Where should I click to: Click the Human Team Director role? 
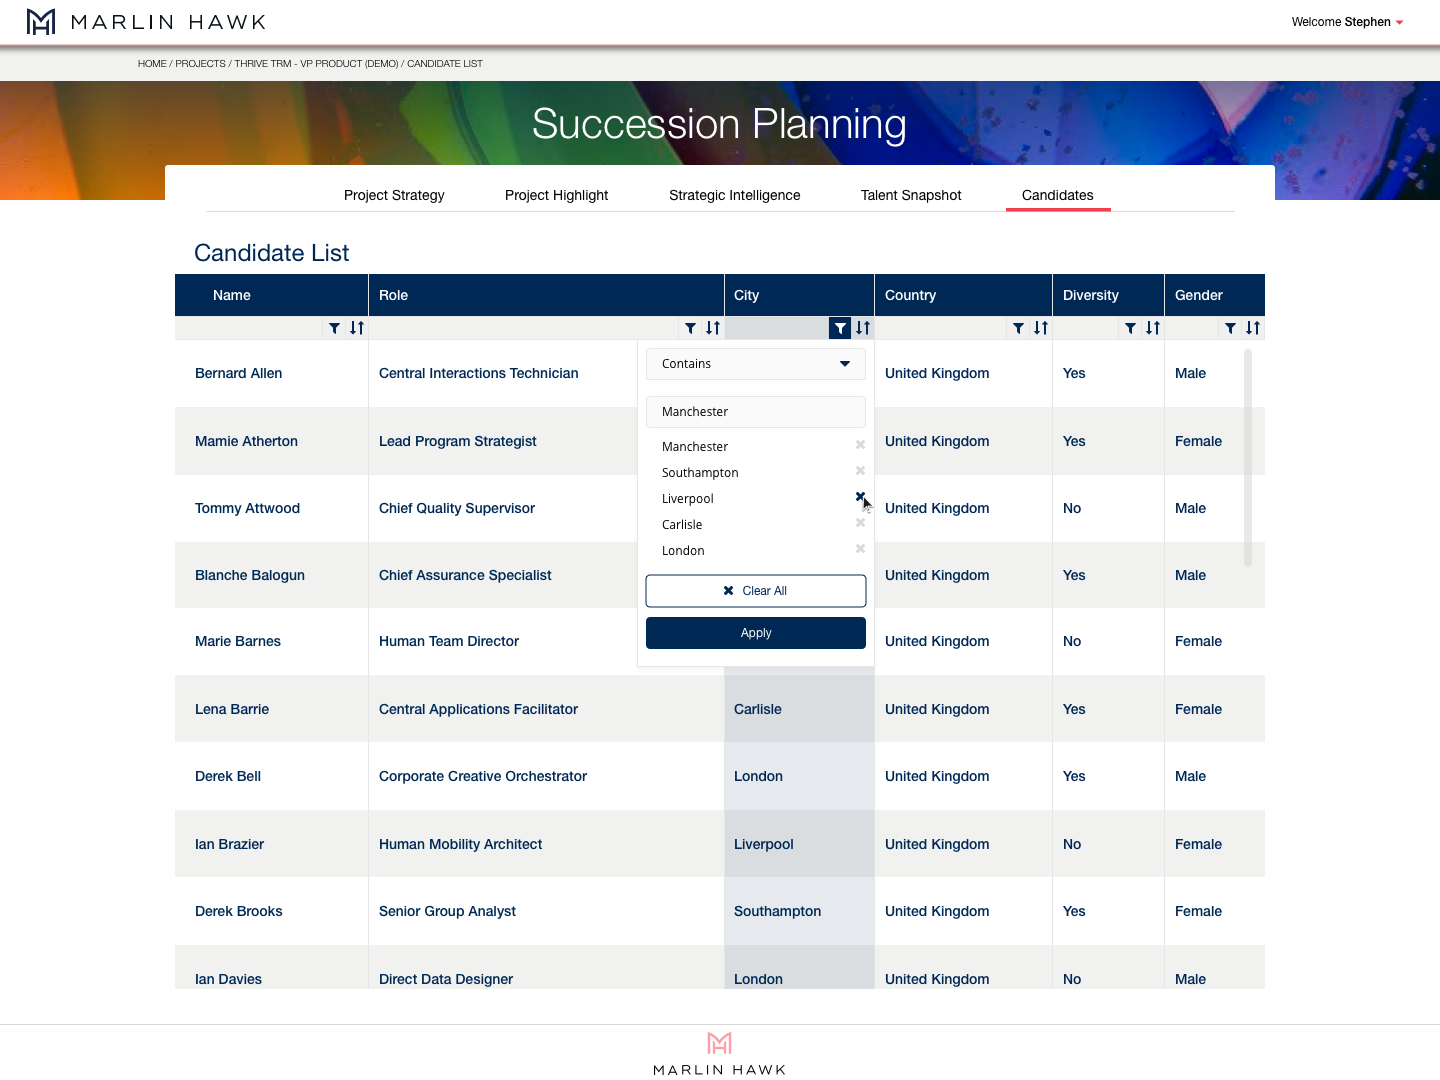coord(449,642)
